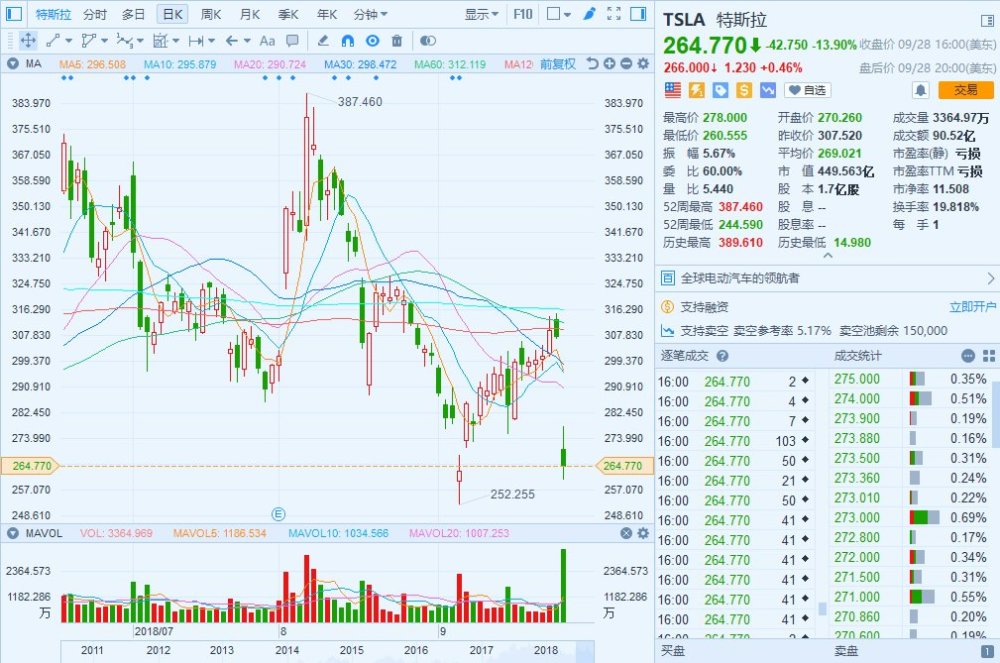Click the tick list scrollbar thumb
The height and width of the screenshot is (663, 1000).
821,609
